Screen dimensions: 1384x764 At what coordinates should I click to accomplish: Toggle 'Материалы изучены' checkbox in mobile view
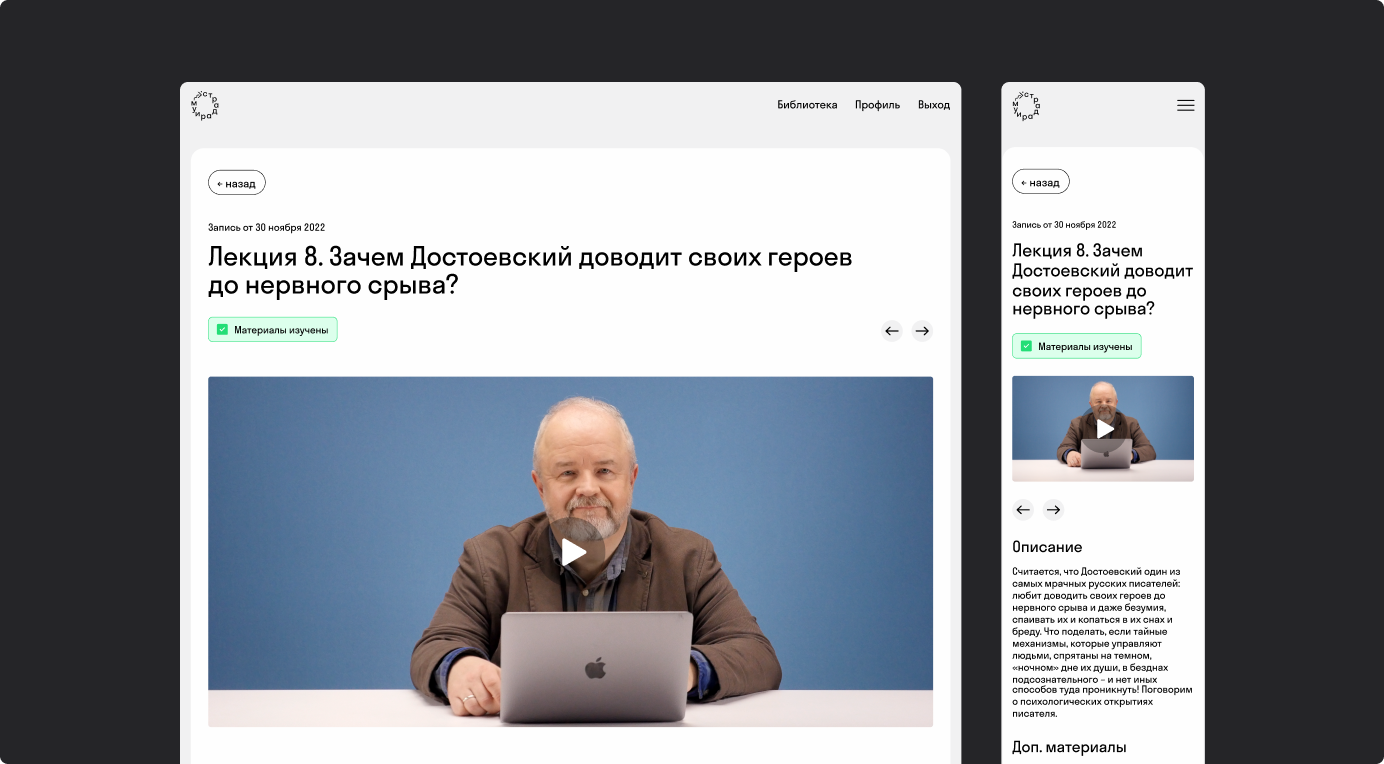coord(1027,347)
